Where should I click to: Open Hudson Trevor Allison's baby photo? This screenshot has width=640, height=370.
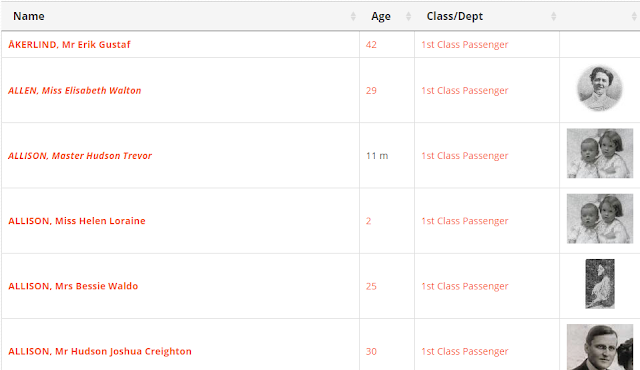click(600, 153)
